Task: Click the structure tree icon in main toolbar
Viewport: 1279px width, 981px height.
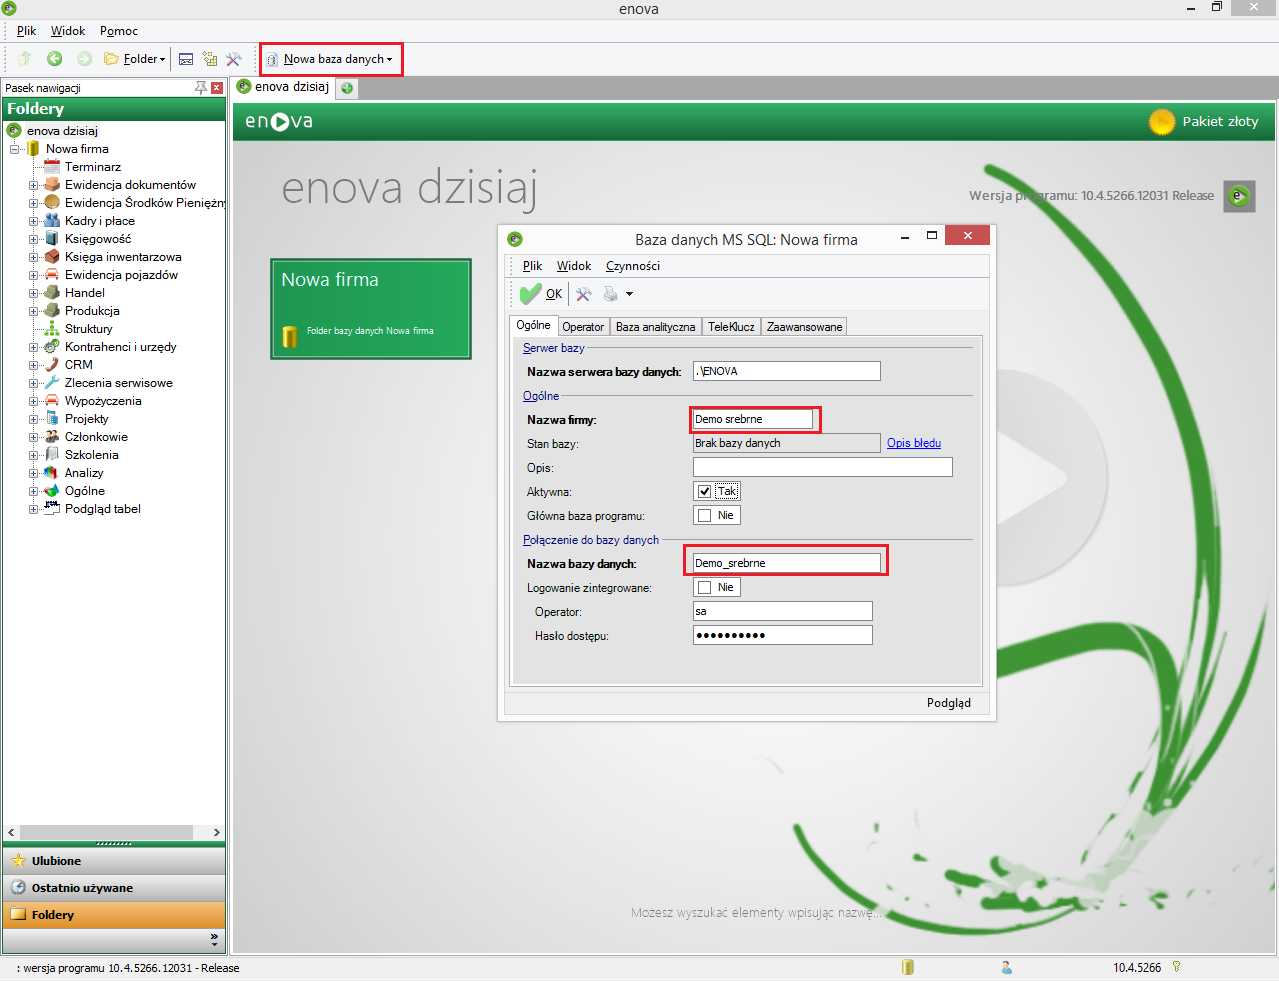Action: point(210,59)
